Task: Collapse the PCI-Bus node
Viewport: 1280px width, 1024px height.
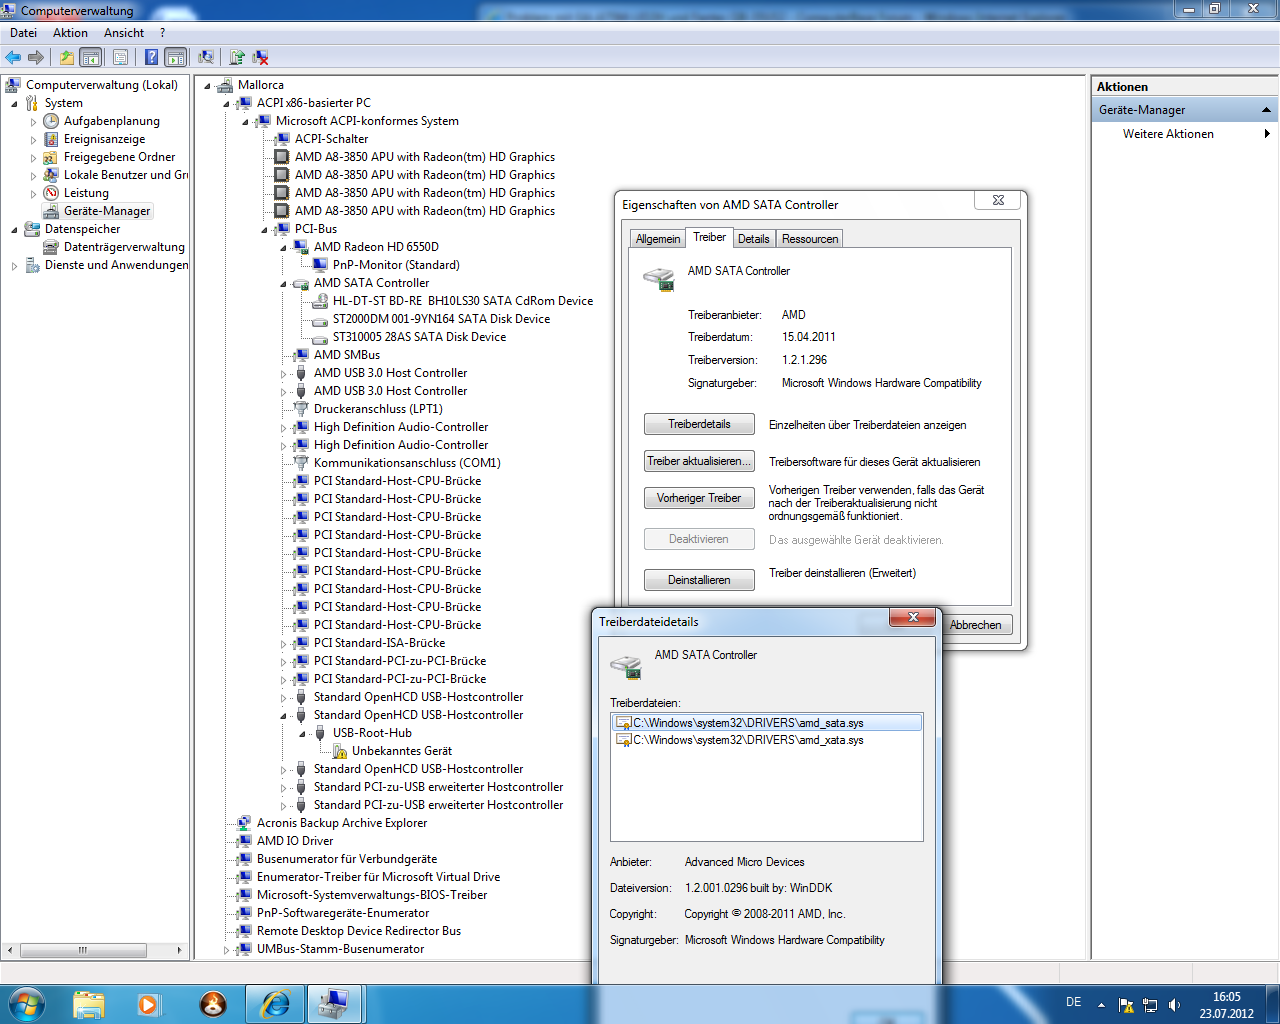Action: pos(264,229)
